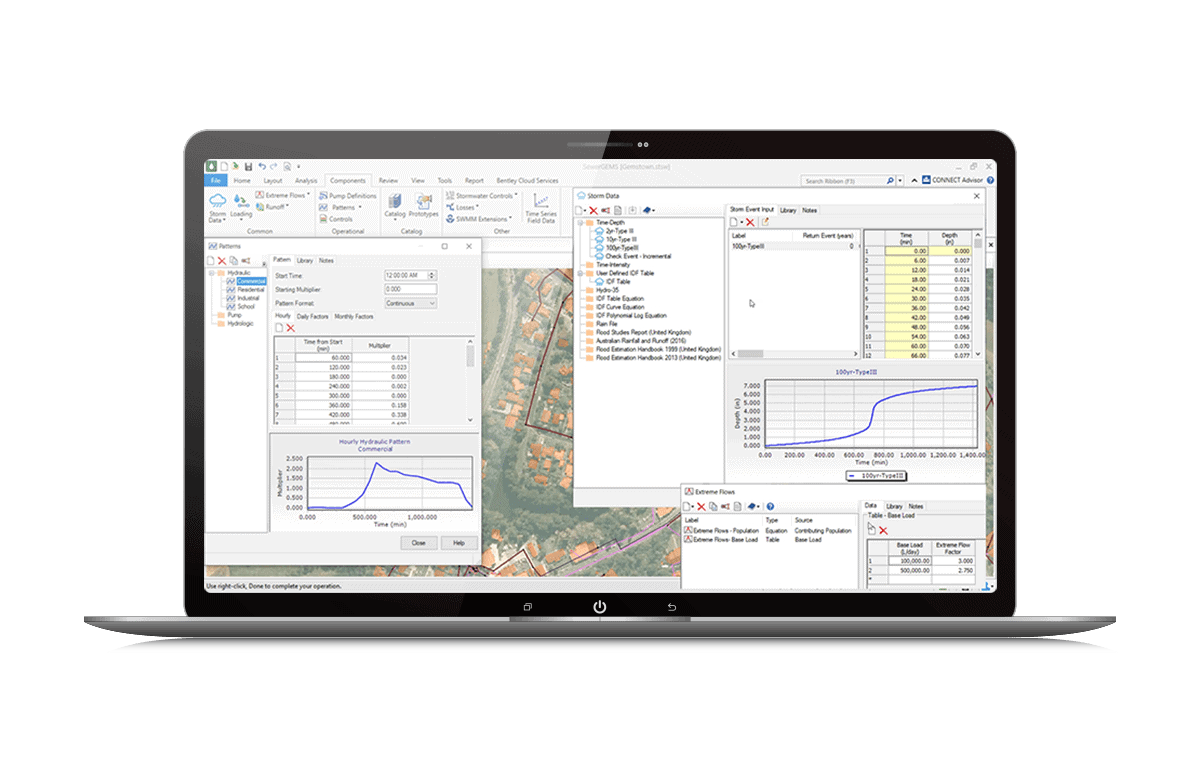
Task: Increment Start Time using the spinner arrow
Action: coord(431,276)
